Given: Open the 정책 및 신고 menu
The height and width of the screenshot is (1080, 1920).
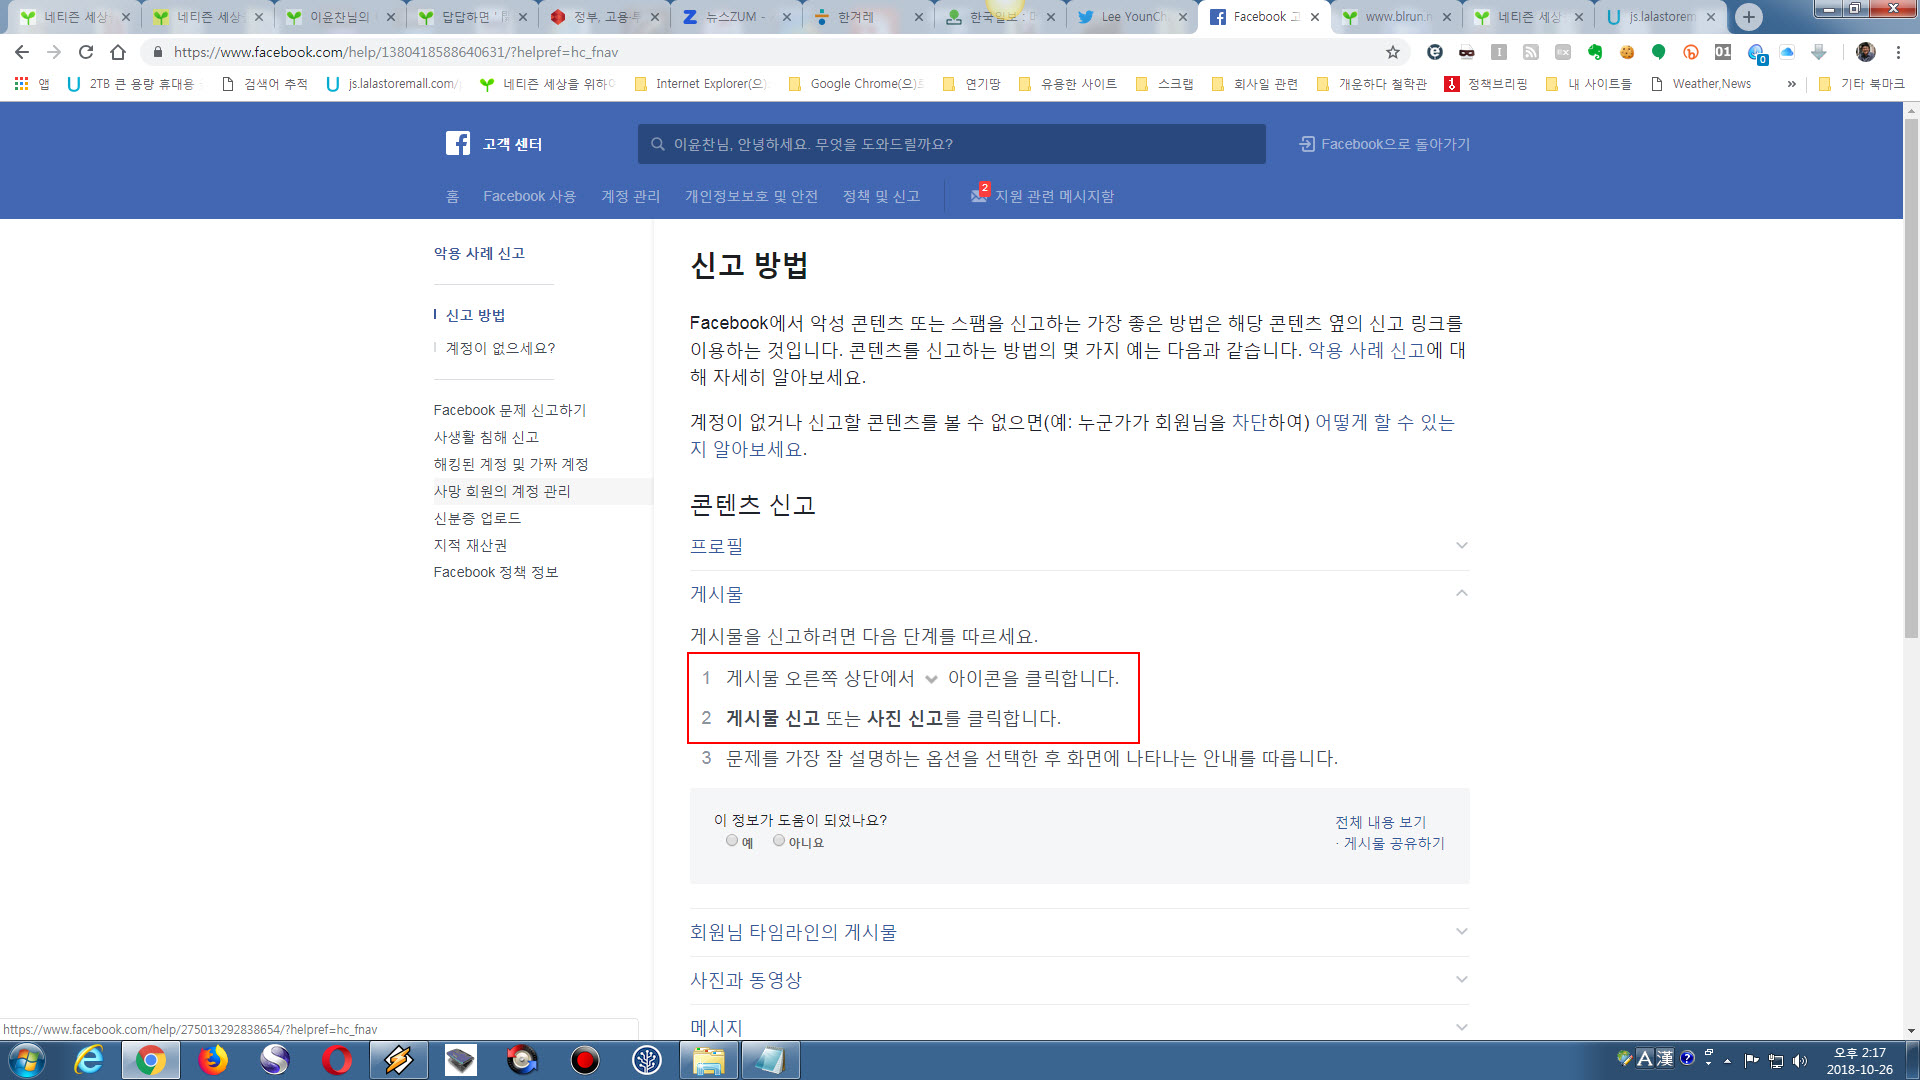Looking at the screenshot, I should tap(881, 196).
